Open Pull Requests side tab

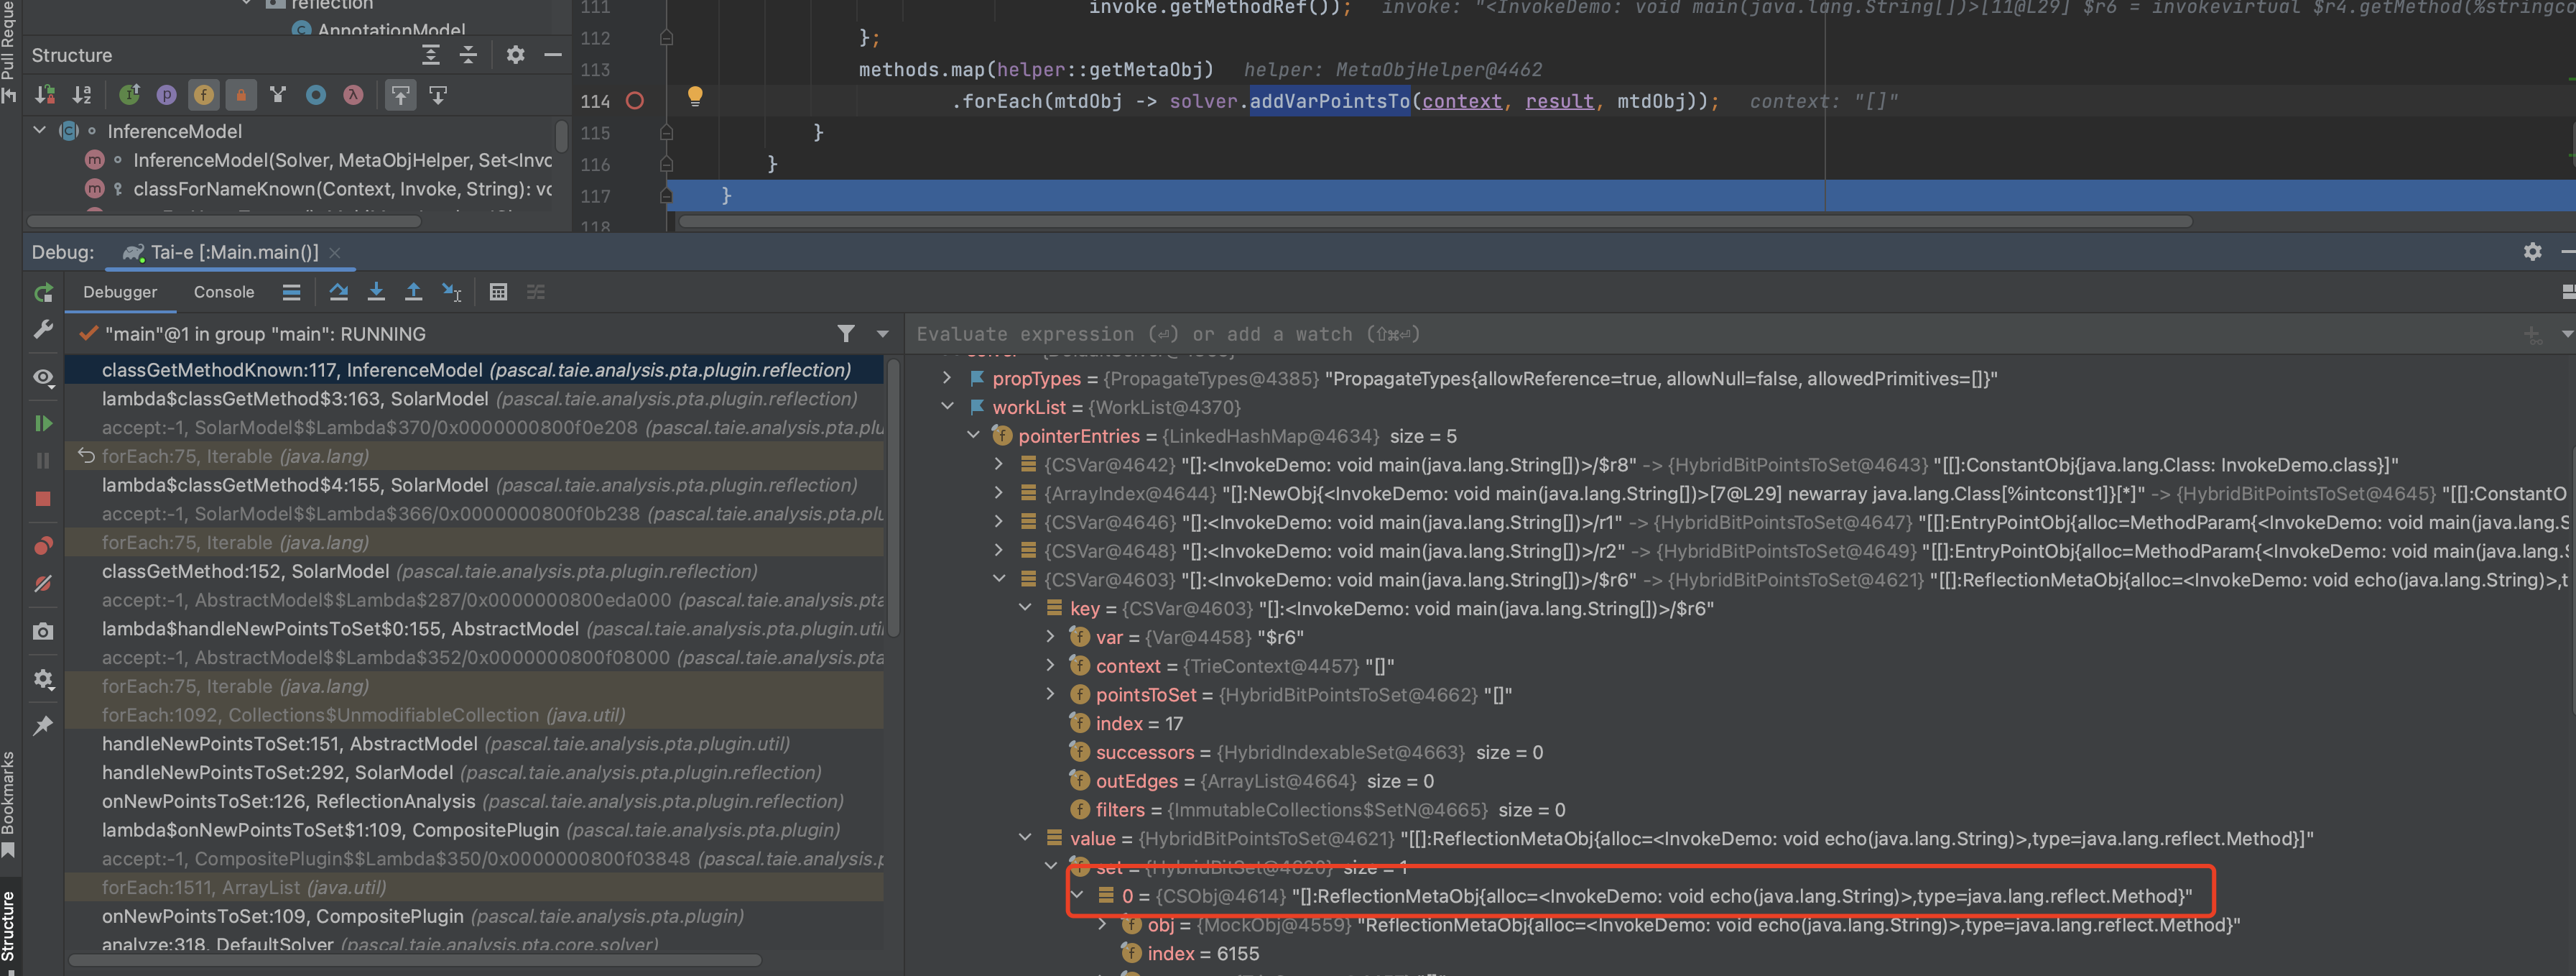[9, 50]
